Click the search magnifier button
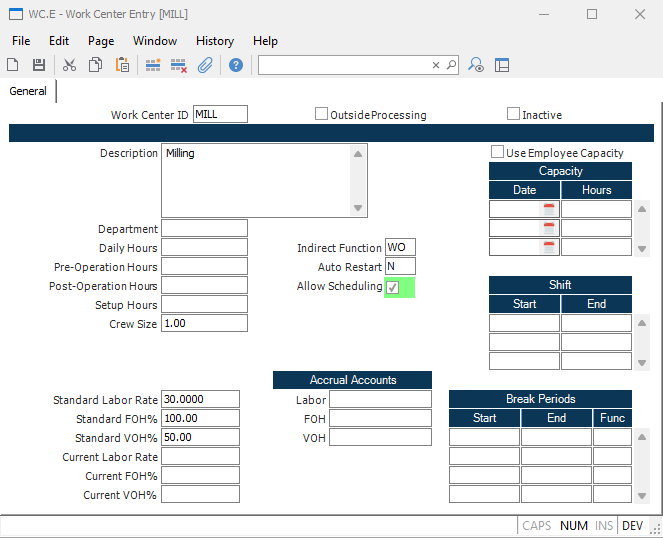 pyautogui.click(x=451, y=65)
